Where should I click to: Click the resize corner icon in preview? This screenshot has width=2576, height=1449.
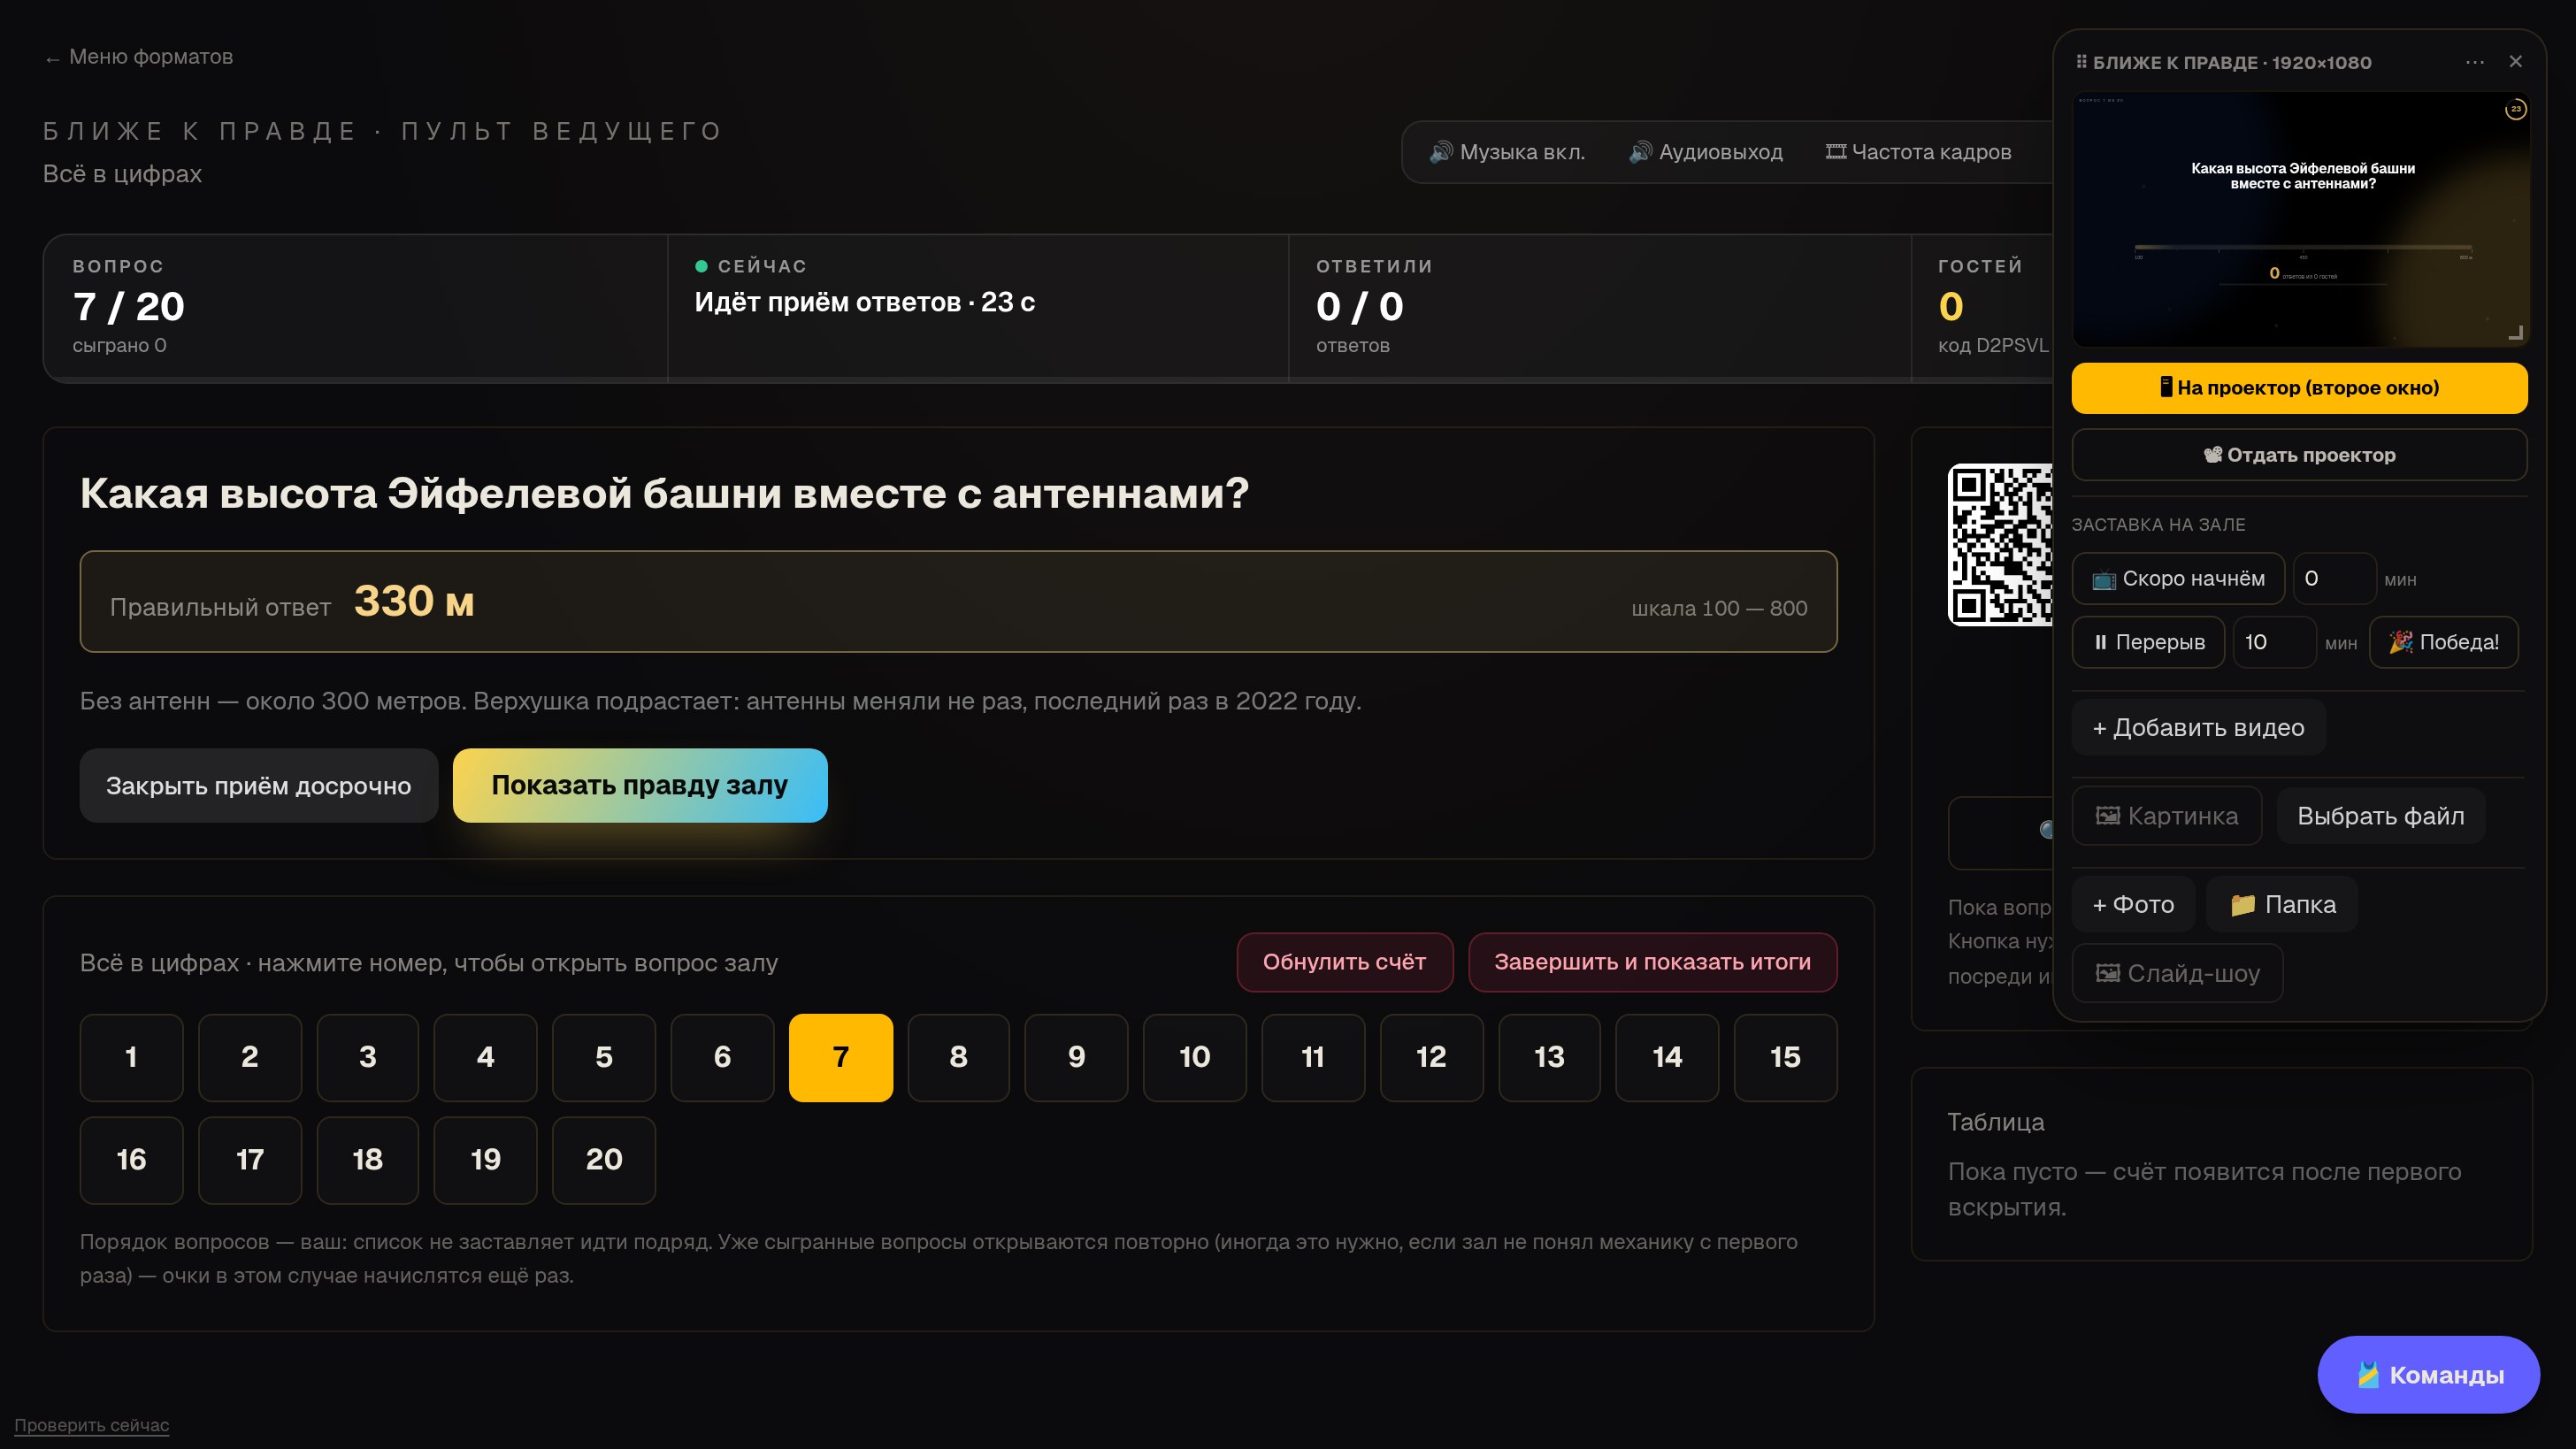(2516, 332)
